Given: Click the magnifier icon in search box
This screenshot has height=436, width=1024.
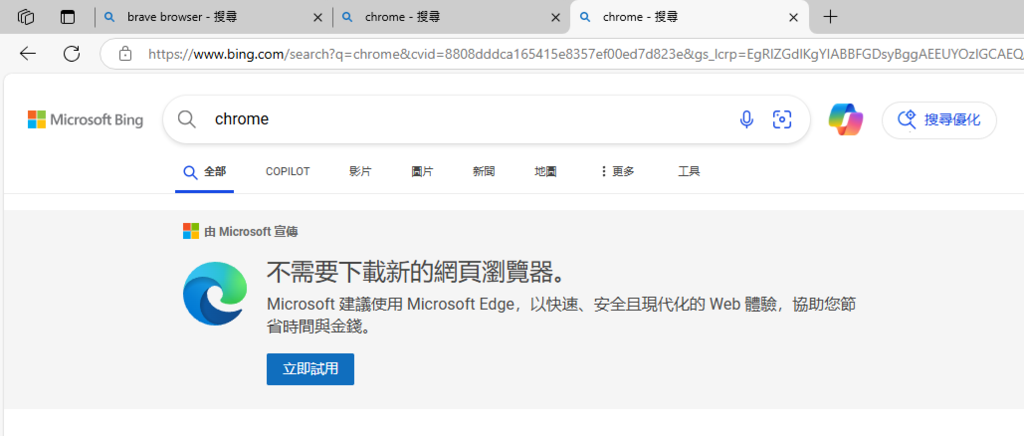Looking at the screenshot, I should coord(187,119).
